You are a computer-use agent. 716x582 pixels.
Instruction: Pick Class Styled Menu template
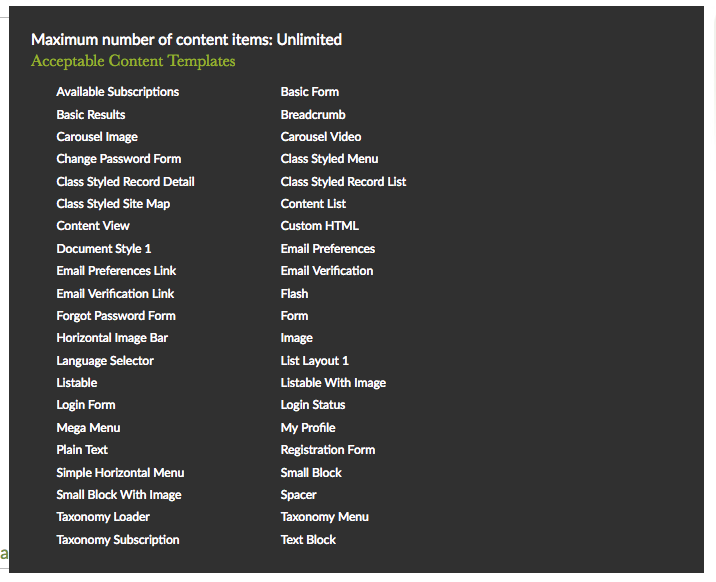point(329,159)
